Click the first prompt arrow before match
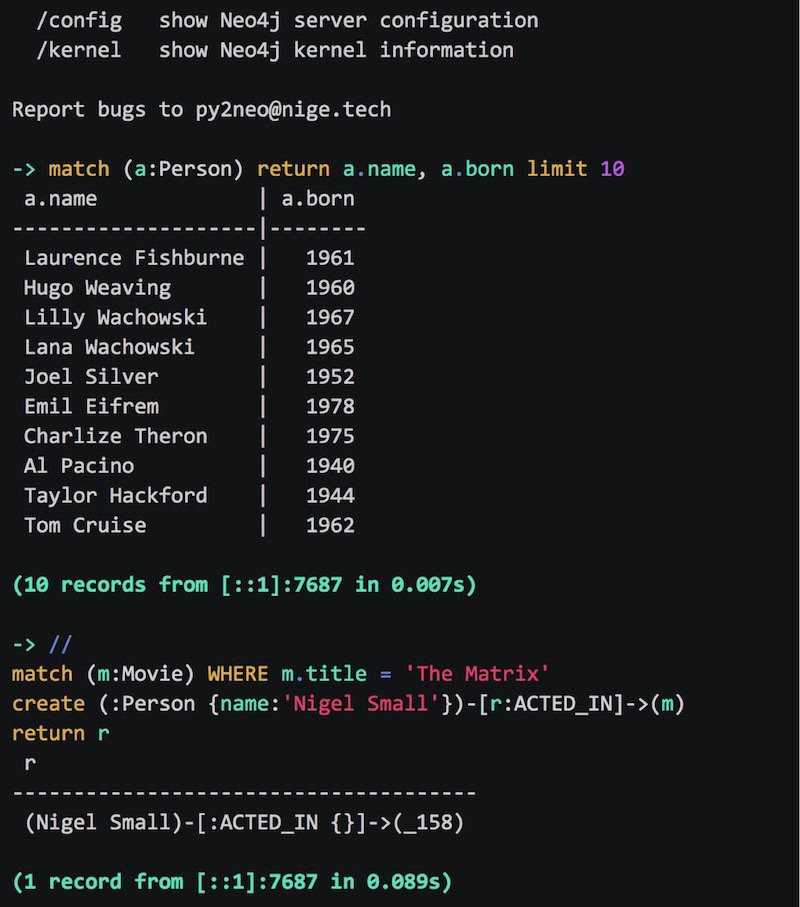The height and width of the screenshot is (907, 800). coord(24,169)
